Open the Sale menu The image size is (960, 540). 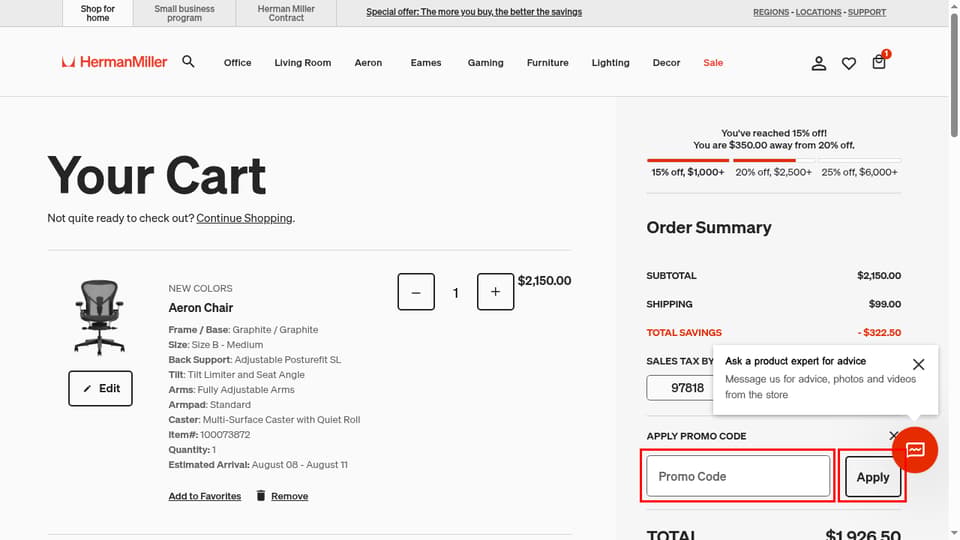coord(713,62)
